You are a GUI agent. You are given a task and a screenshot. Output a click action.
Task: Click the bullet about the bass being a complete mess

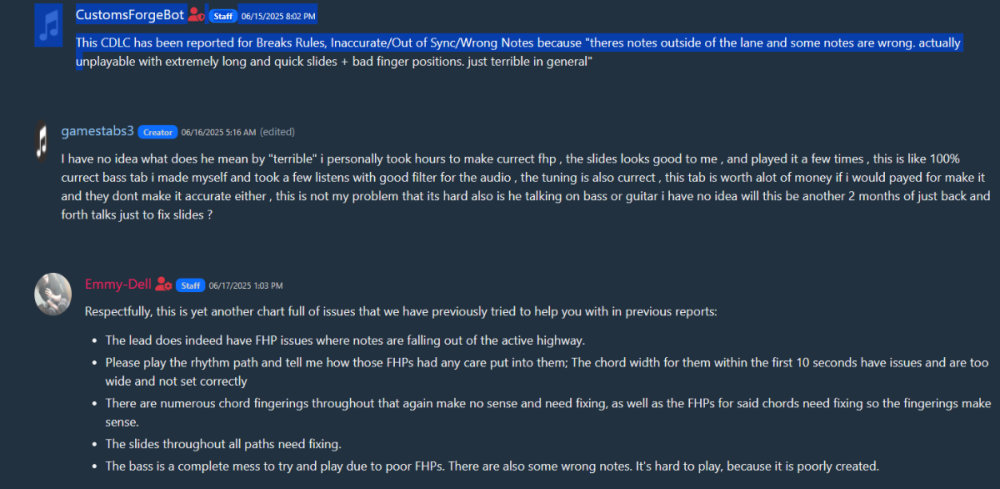490,466
